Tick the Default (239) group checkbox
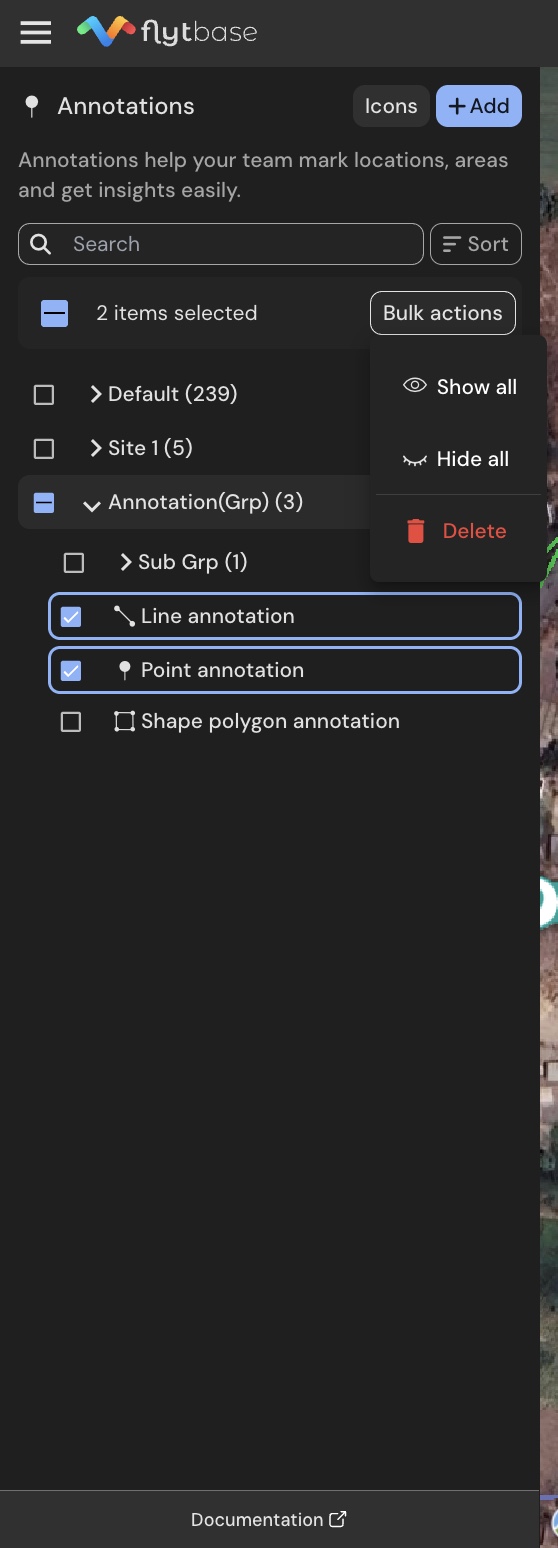This screenshot has height=1548, width=558. coord(44,394)
